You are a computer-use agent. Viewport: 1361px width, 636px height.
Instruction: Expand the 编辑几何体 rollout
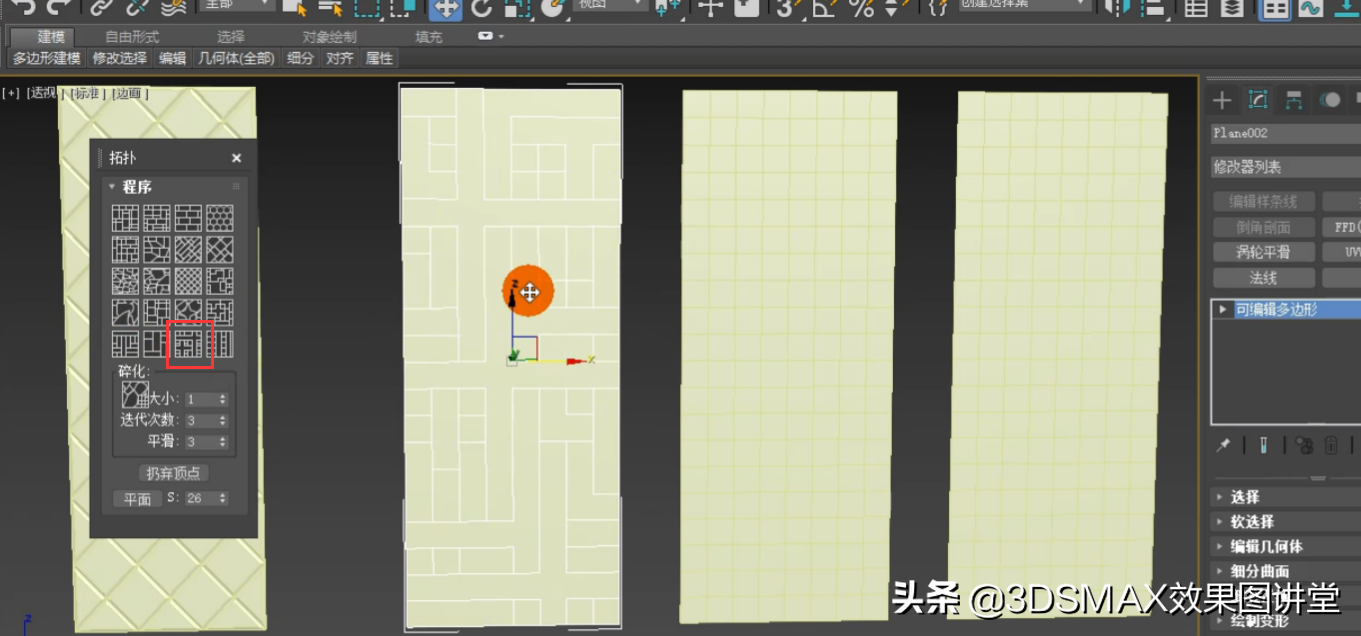click(1286, 547)
